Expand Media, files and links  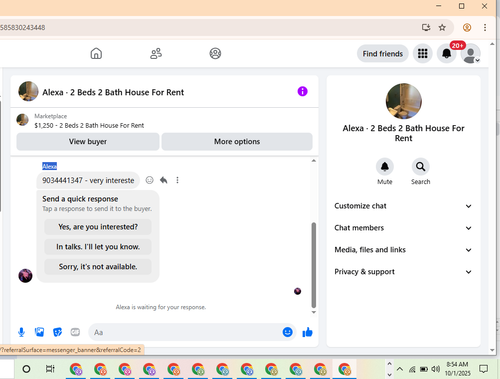(403, 250)
